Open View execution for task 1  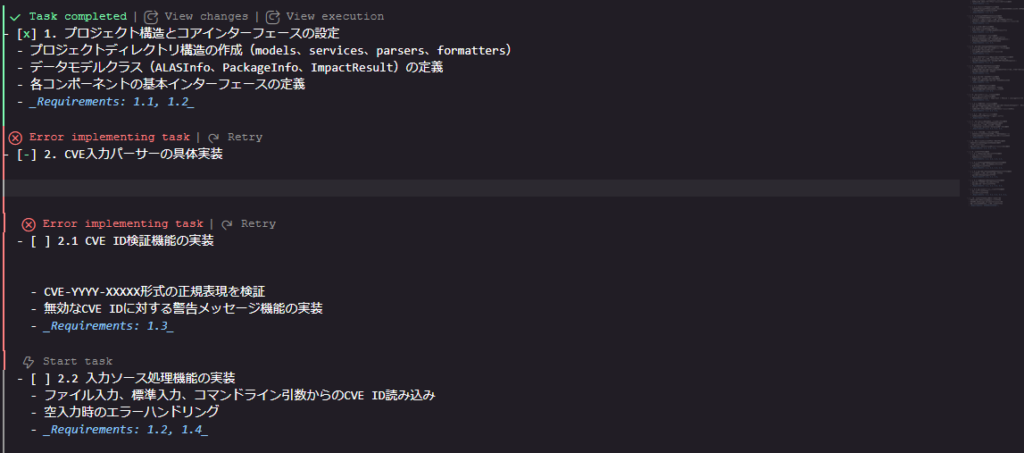coord(335,16)
